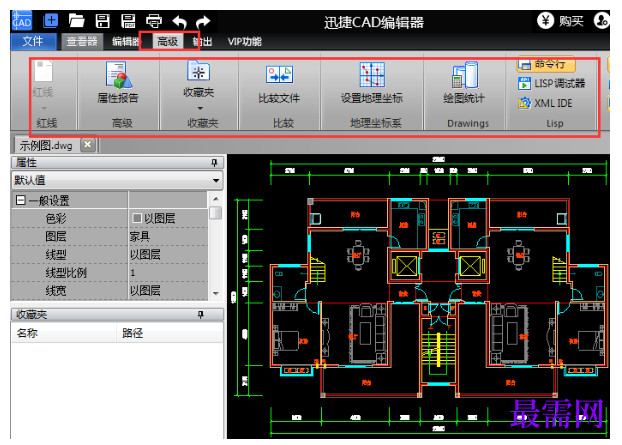This screenshot has height=445, width=622.
Task: Open the 文件 menu
Action: pyautogui.click(x=33, y=41)
